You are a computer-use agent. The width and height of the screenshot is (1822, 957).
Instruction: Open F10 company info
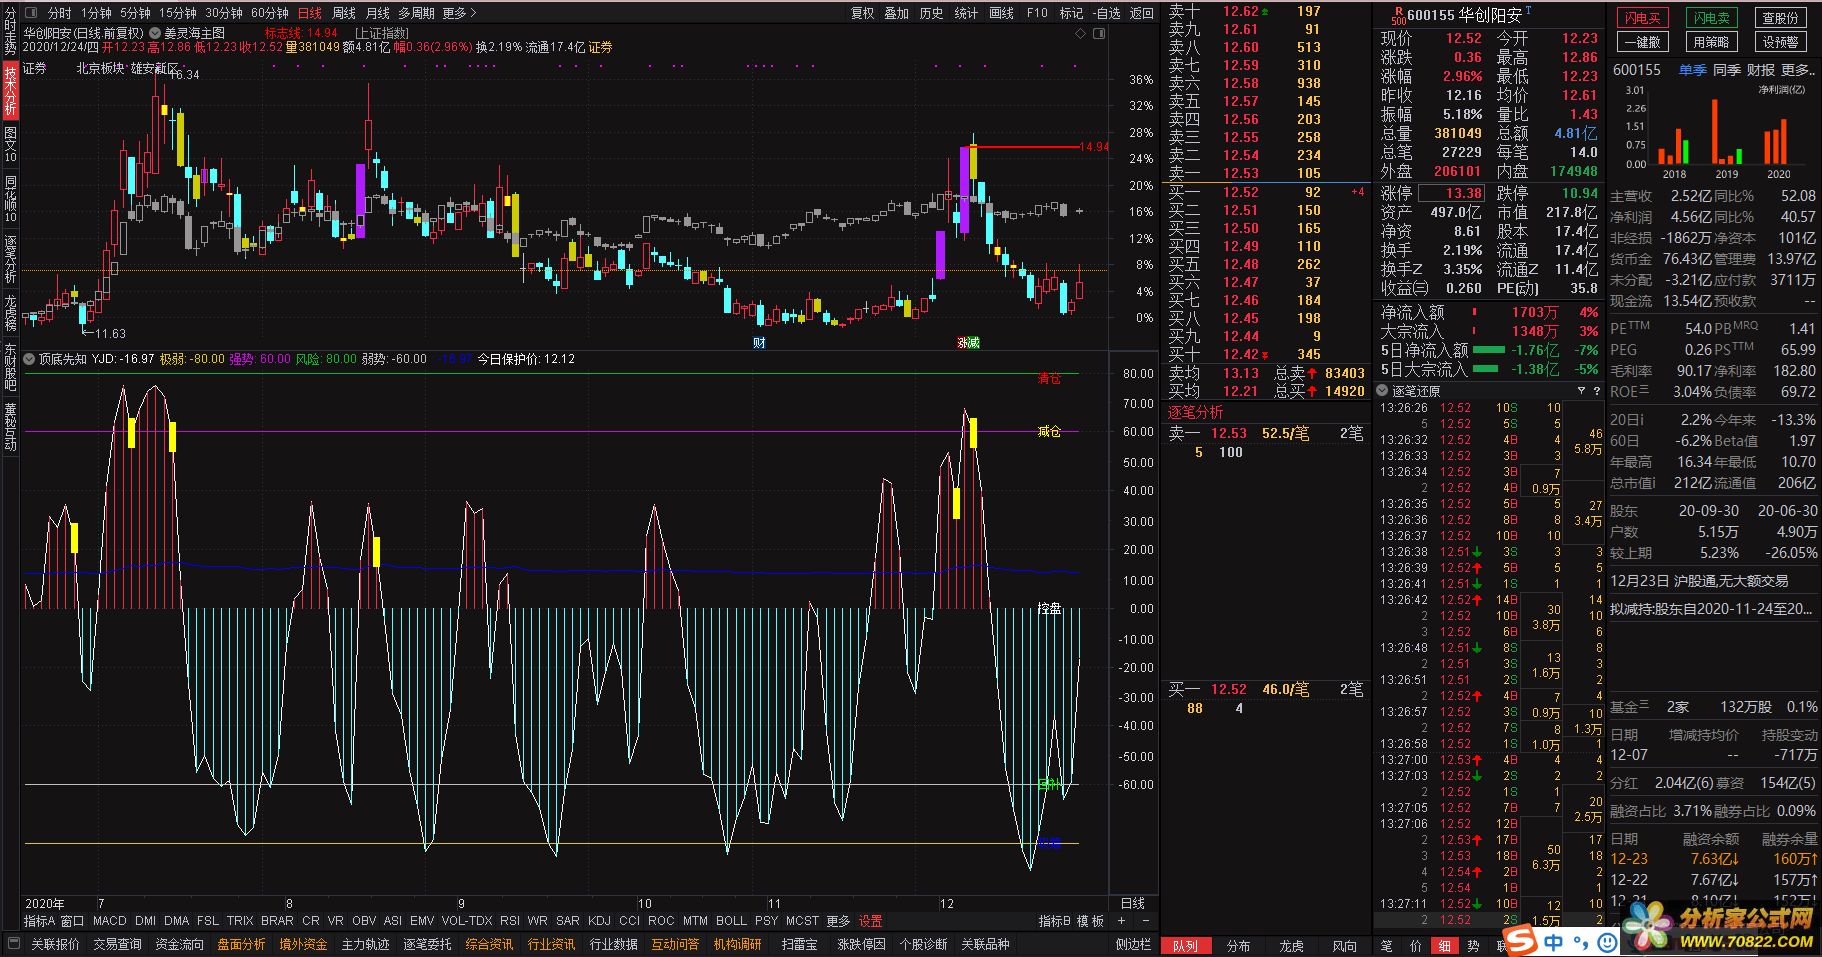1038,13
